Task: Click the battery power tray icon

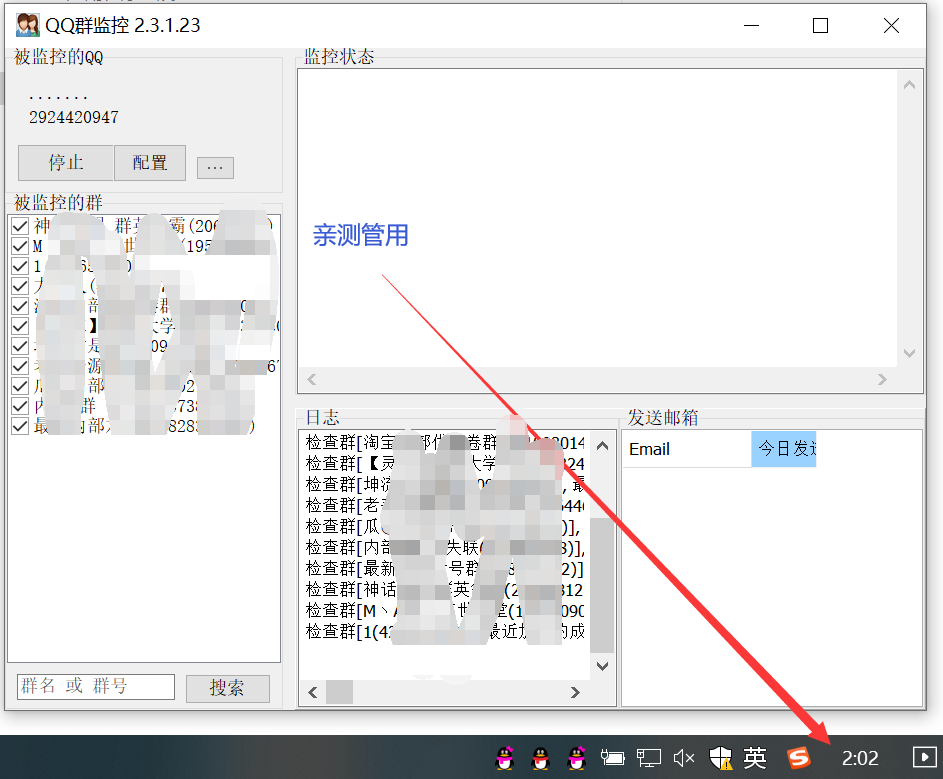Action: 612,759
